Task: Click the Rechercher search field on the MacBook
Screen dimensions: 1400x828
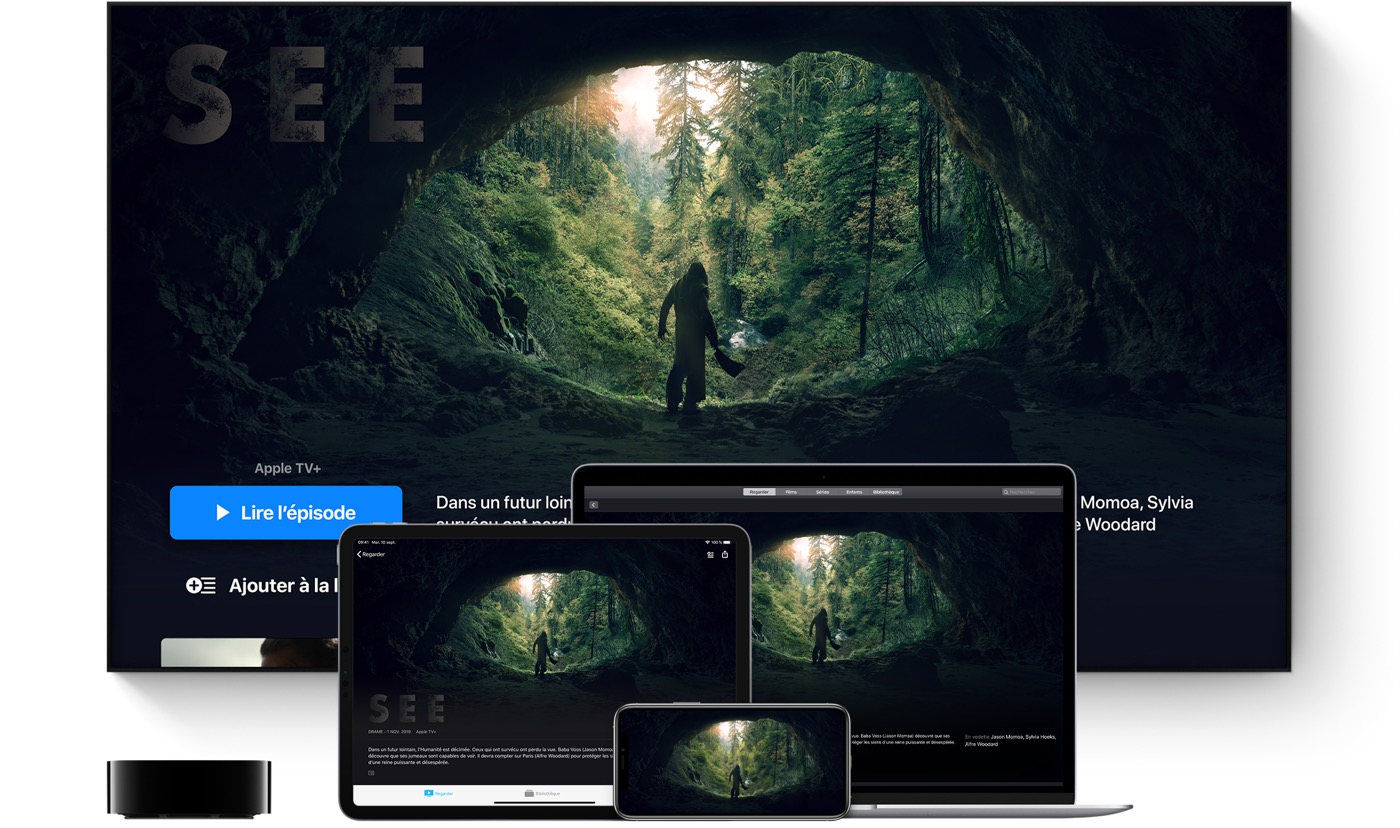Action: (x=1032, y=492)
